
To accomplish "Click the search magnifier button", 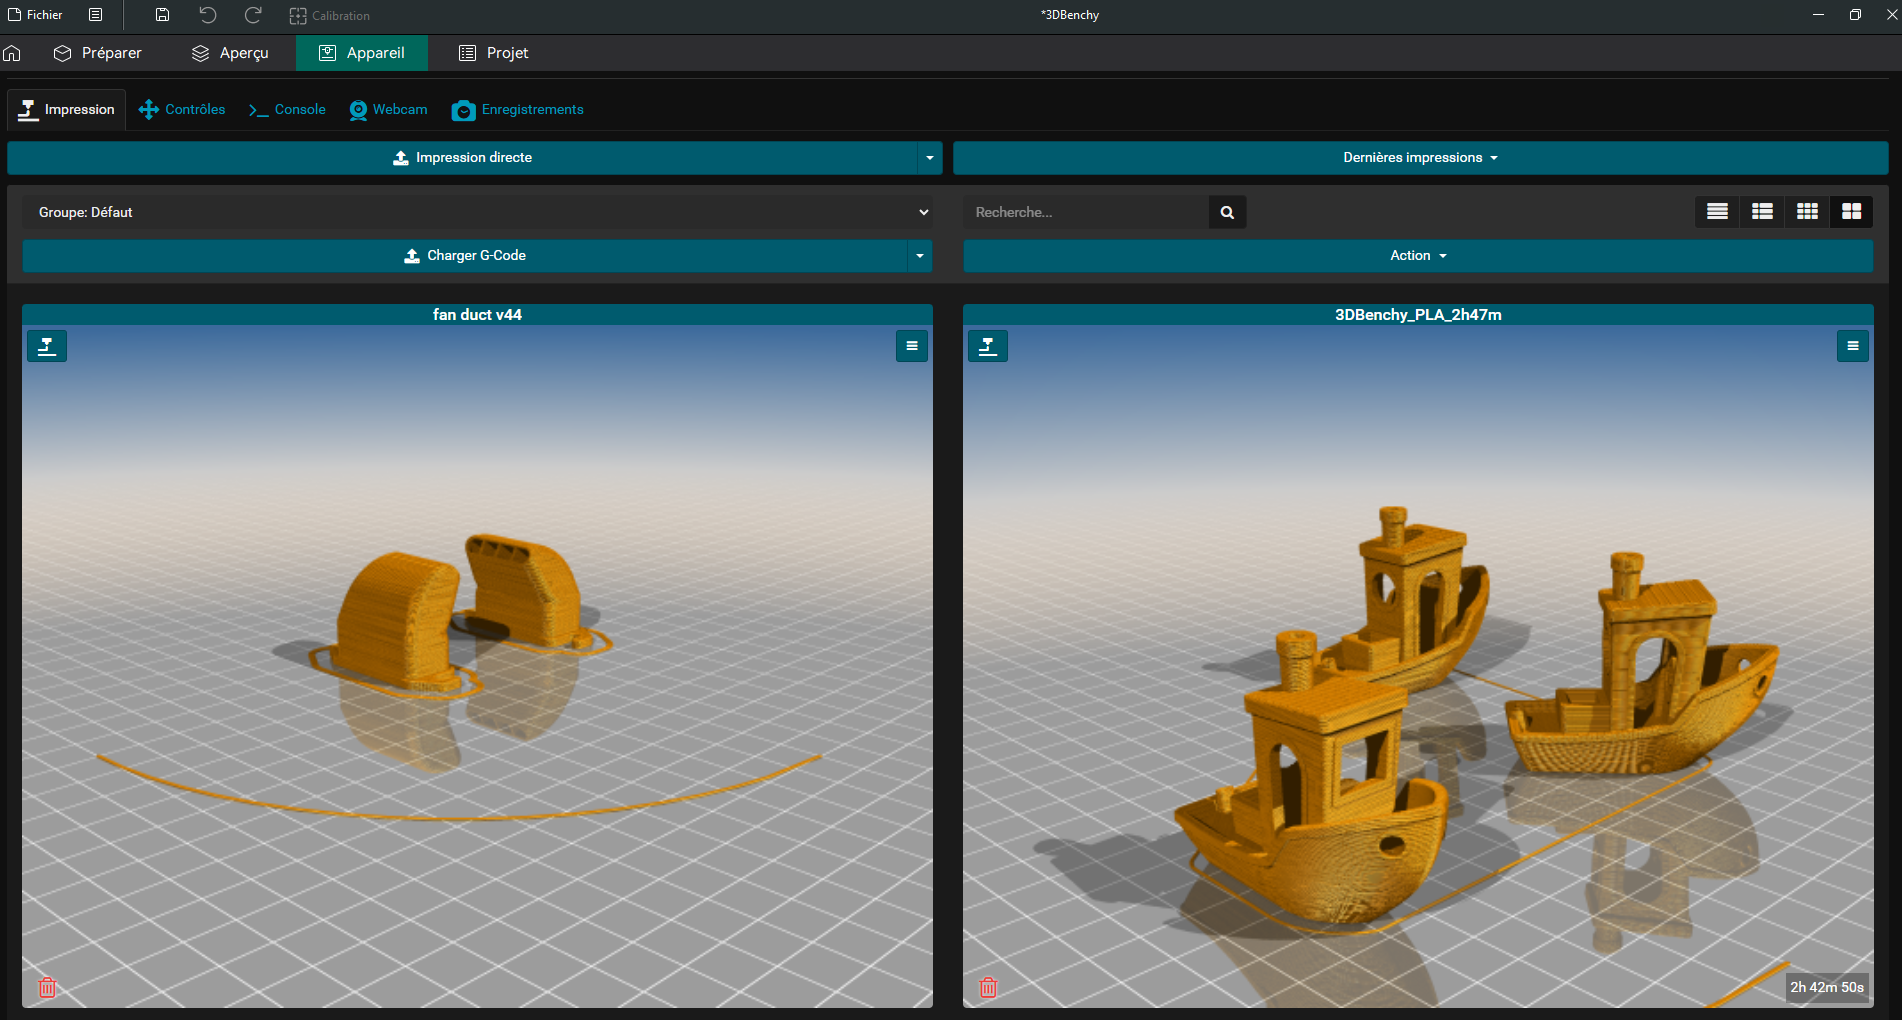I will (x=1227, y=212).
